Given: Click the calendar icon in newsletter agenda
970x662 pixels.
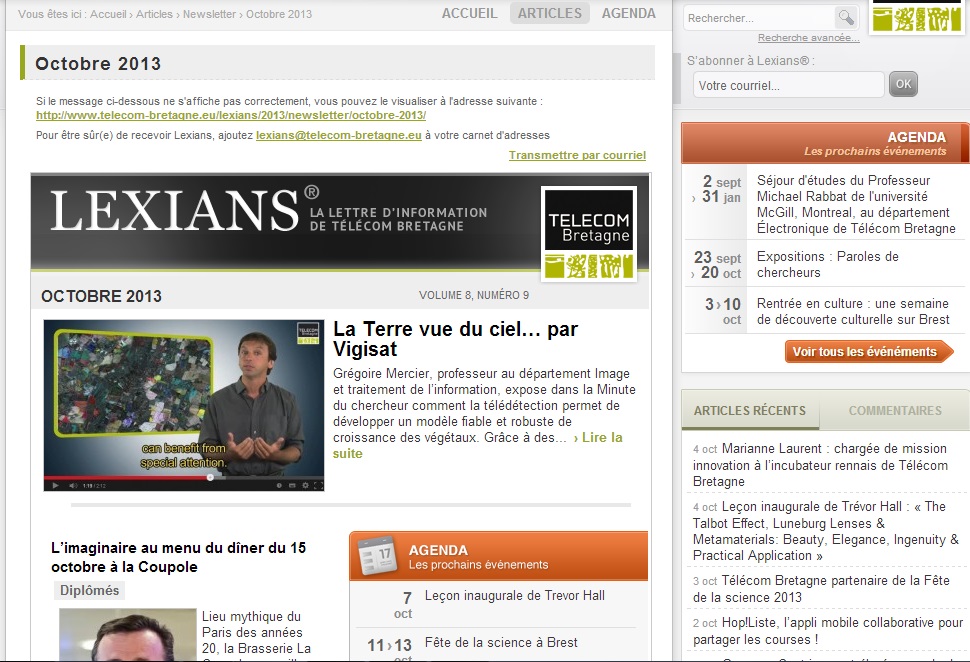Looking at the screenshot, I should 377,555.
